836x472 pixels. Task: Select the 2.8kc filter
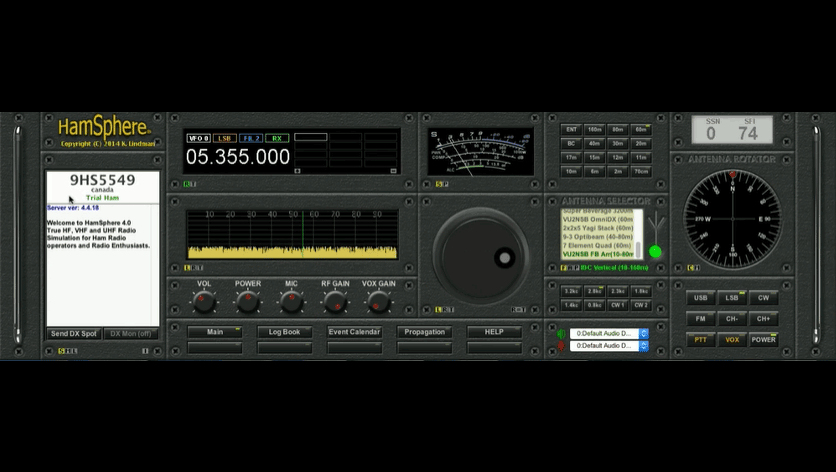[594, 291]
